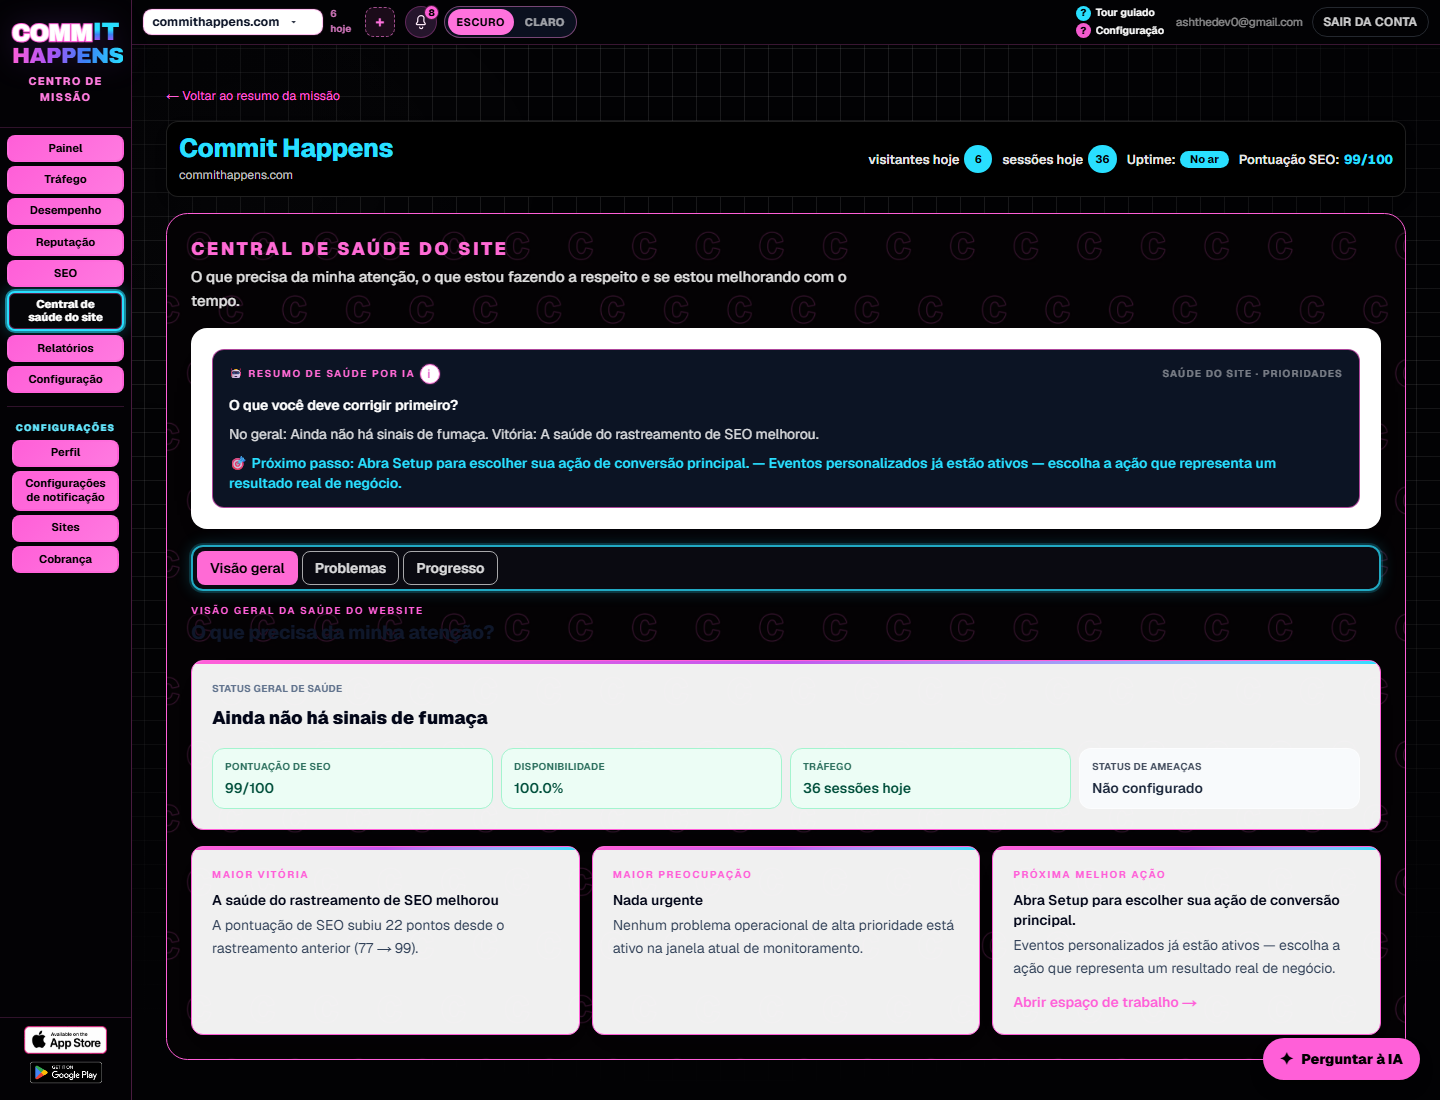The width and height of the screenshot is (1440, 1100).
Task: Click the pink Configuração help icon
Action: point(1083,31)
